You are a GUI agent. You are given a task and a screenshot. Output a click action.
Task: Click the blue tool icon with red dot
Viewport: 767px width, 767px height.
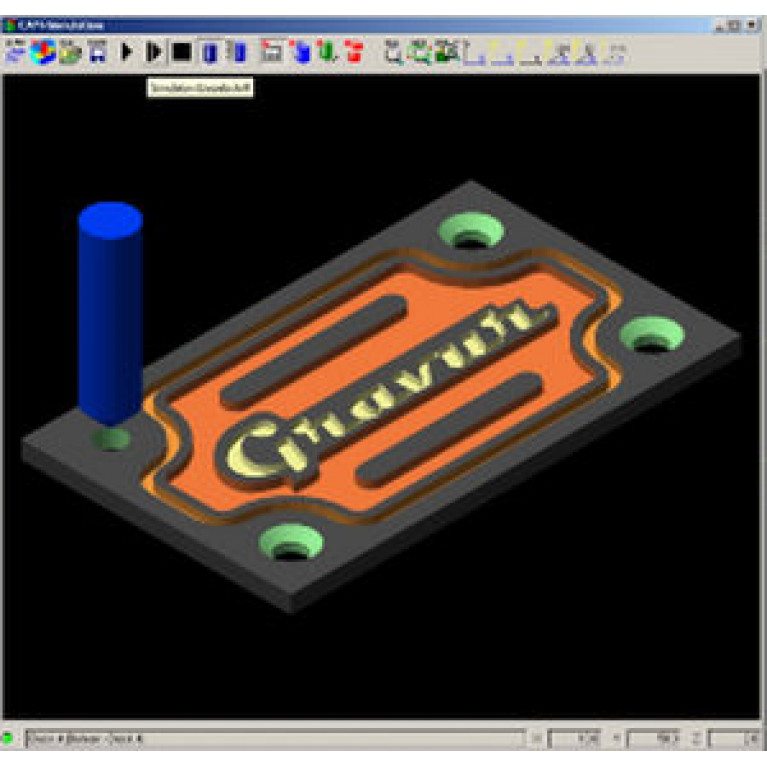(300, 52)
